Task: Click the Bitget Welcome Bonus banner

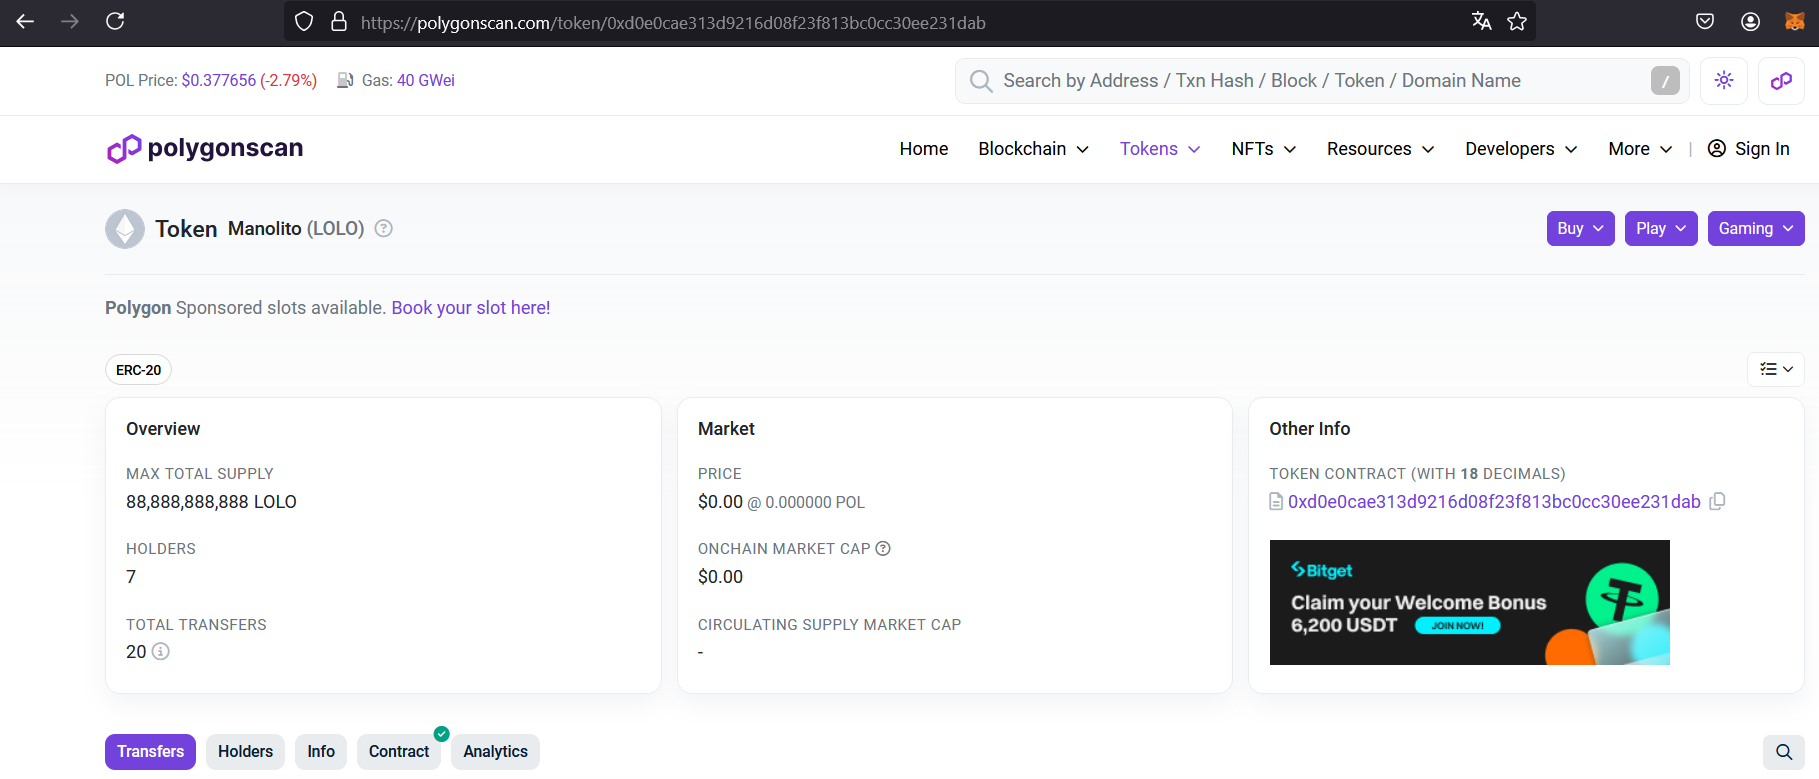Action: pyautogui.click(x=1468, y=602)
